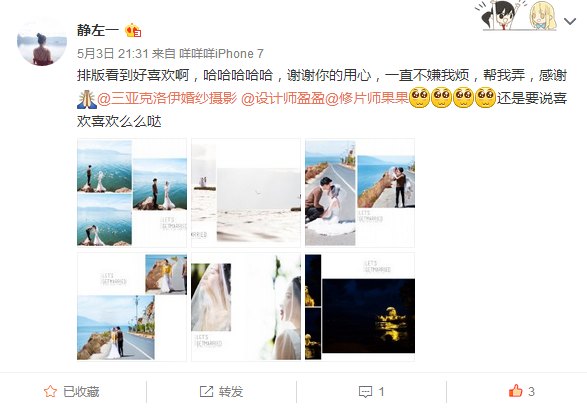Open the @修片师果果 mention link
Image resolution: width=587 pixels, height=408 pixels.
[x=367, y=98]
